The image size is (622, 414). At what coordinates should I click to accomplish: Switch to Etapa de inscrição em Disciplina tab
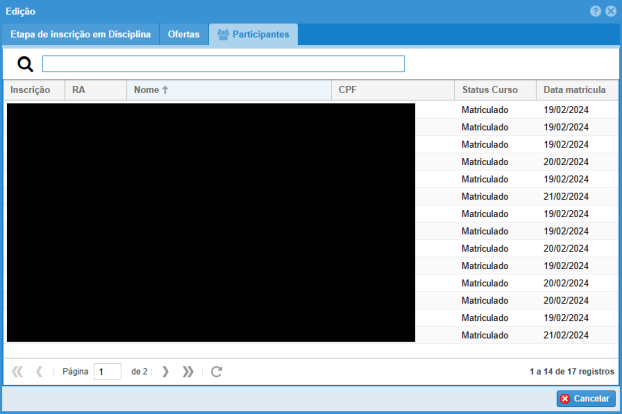[x=81, y=35]
